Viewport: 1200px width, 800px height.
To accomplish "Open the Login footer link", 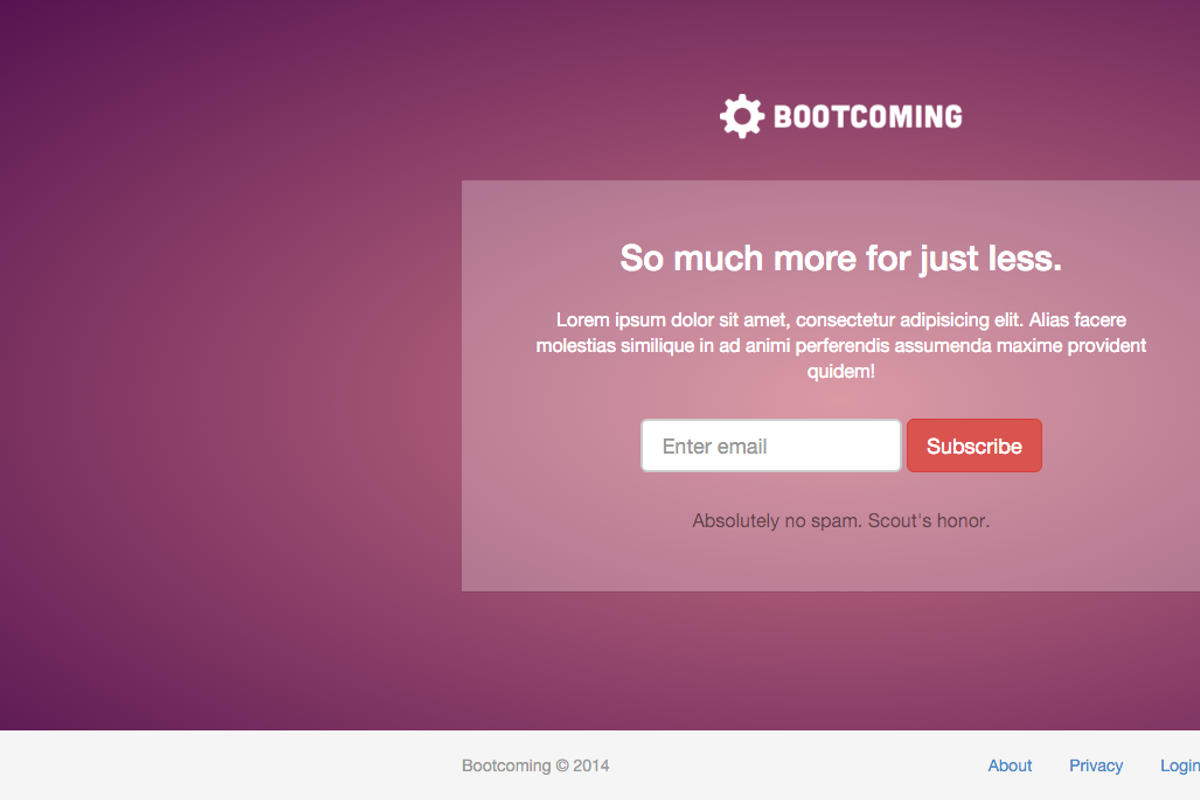I will tap(1180, 766).
